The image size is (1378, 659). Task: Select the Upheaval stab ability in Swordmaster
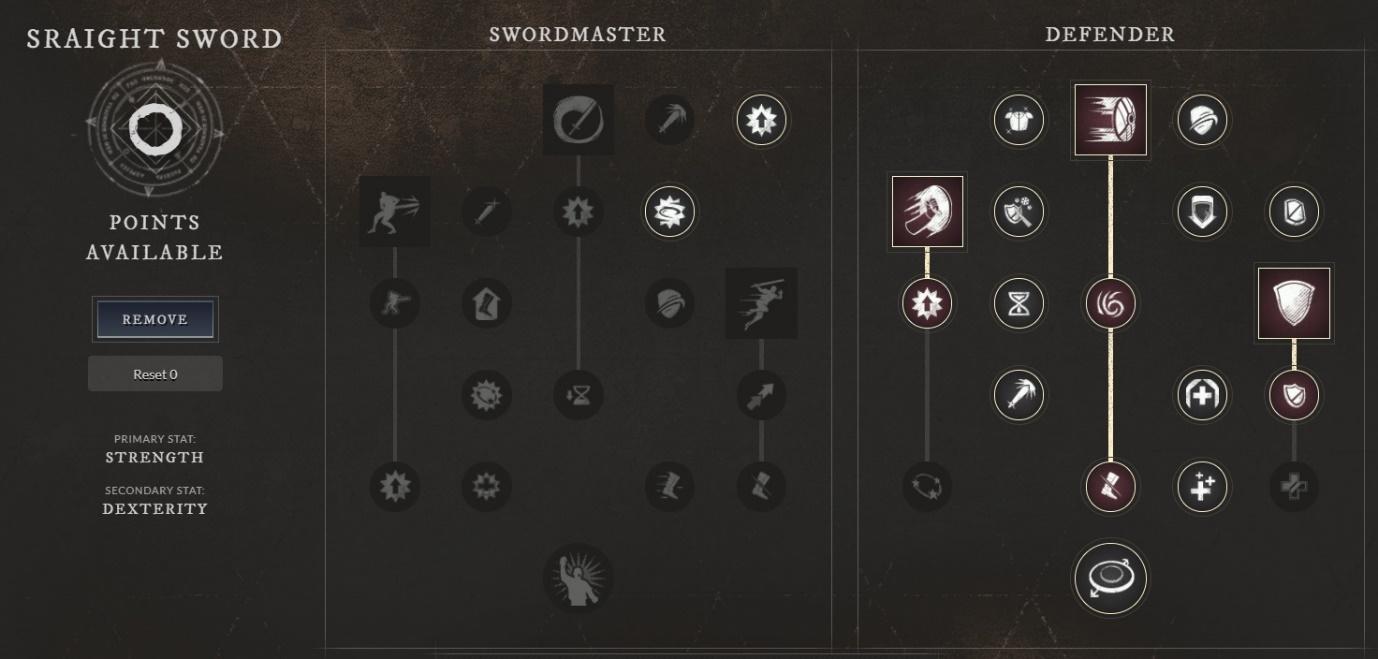394,212
